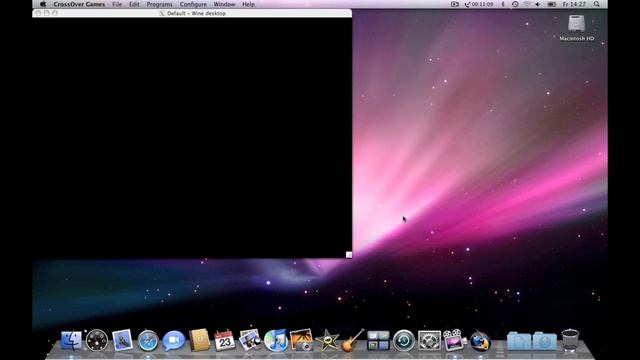Click the Wine desktop window resize grip
The width and height of the screenshot is (640, 360).
pos(349,255)
